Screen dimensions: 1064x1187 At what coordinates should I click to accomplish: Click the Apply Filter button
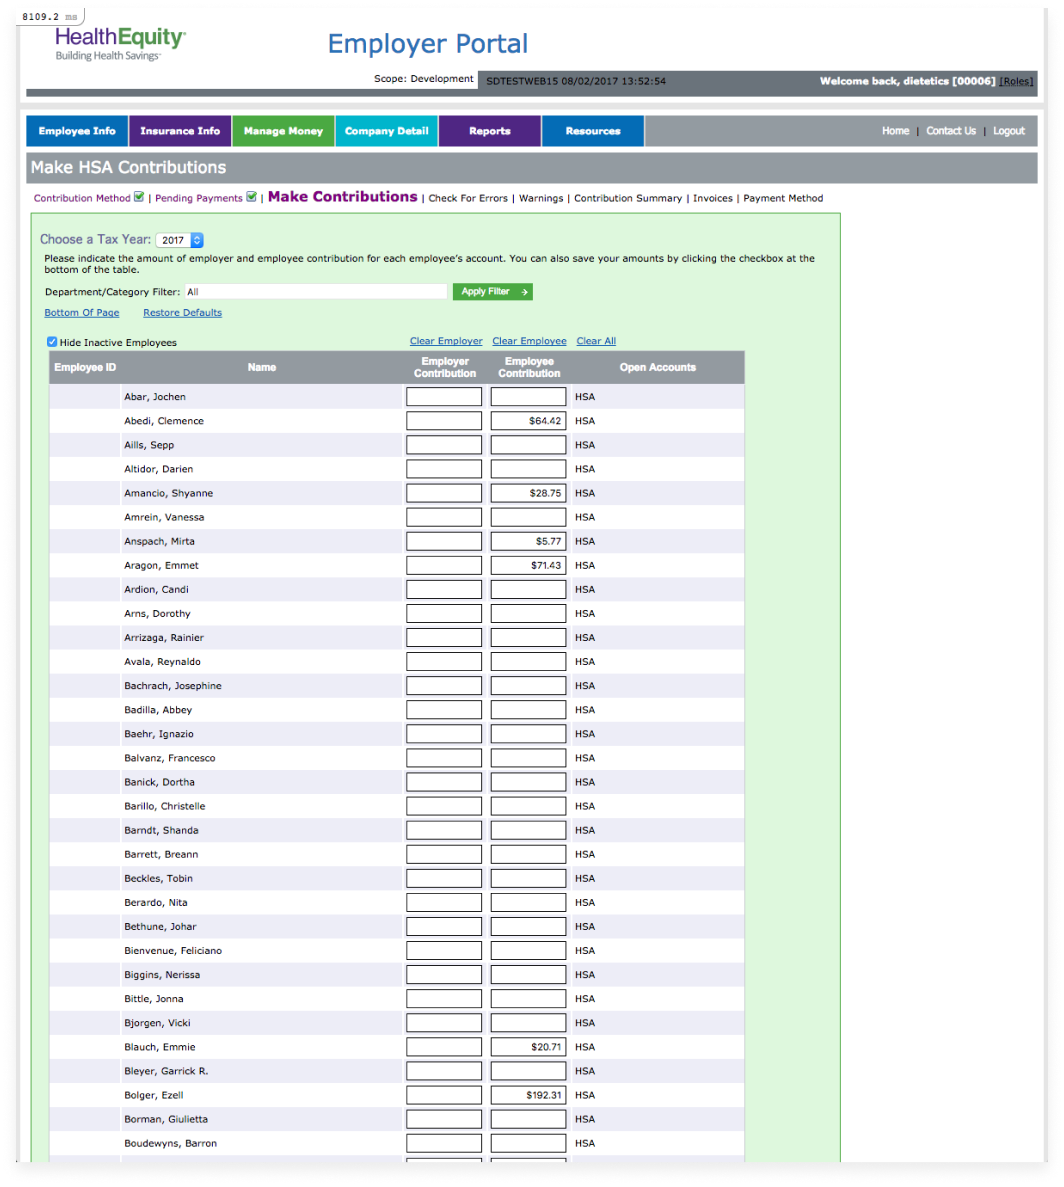493,291
